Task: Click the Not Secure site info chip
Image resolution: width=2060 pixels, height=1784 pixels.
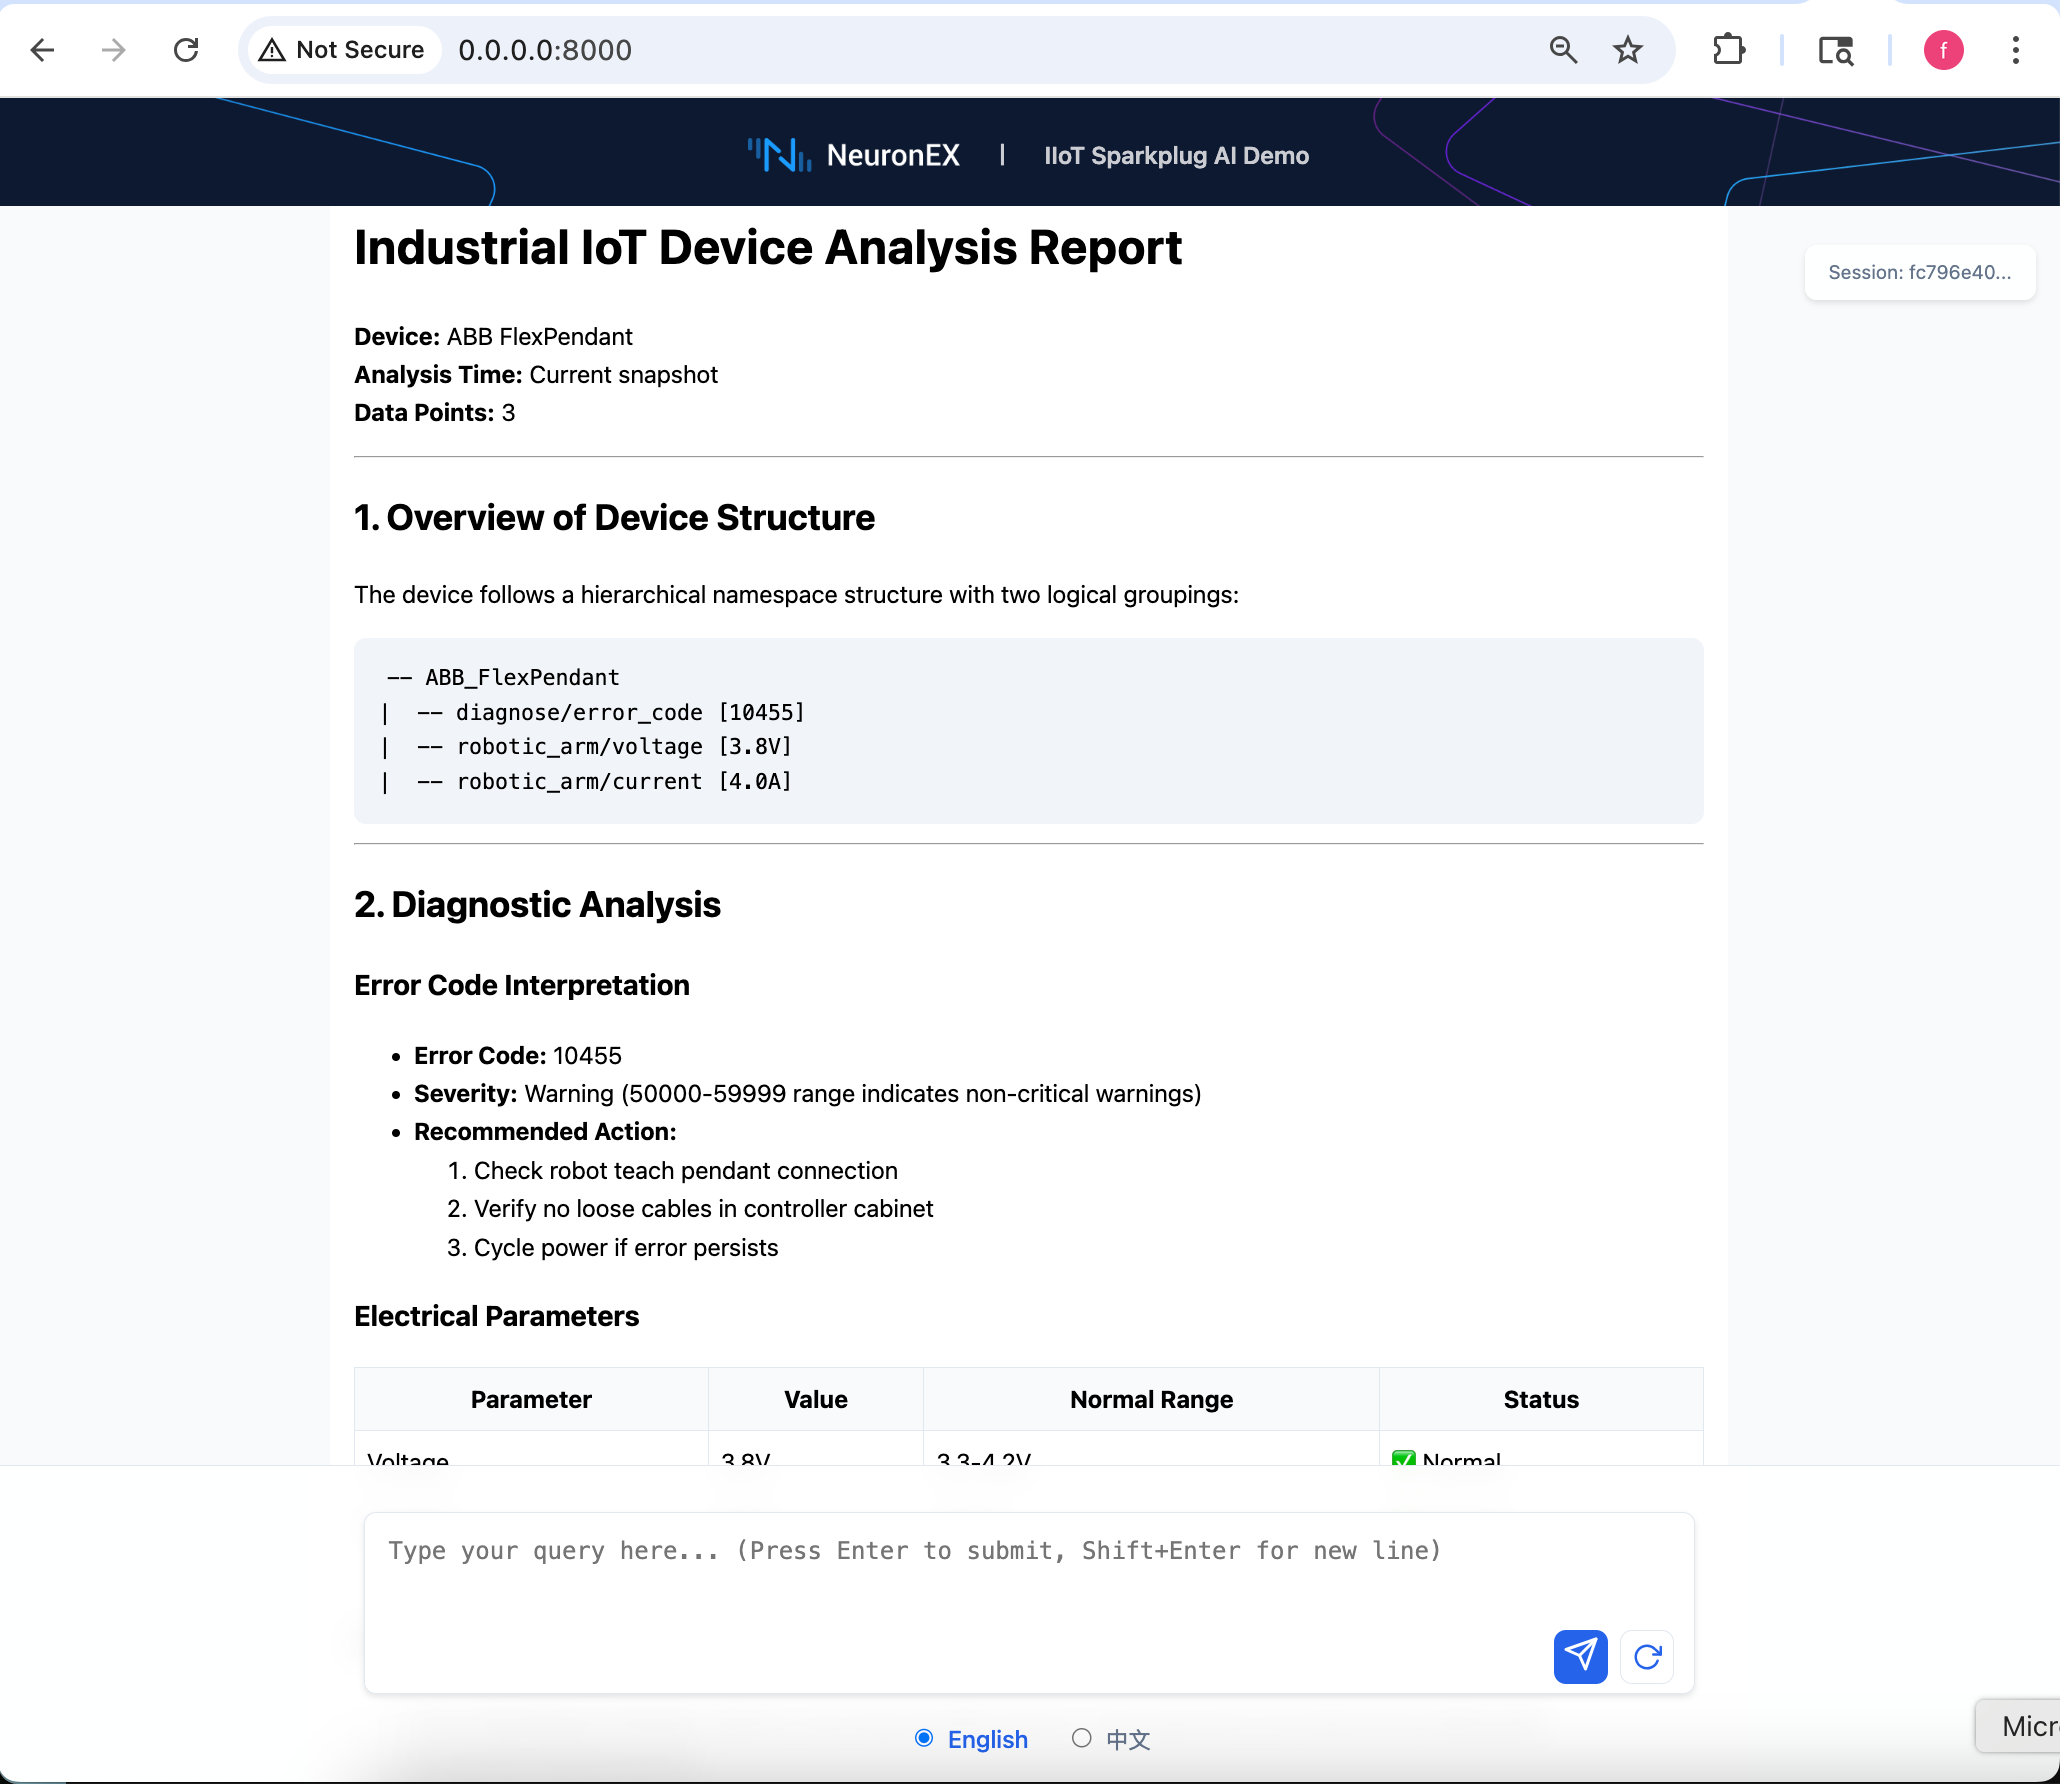Action: pyautogui.click(x=342, y=50)
